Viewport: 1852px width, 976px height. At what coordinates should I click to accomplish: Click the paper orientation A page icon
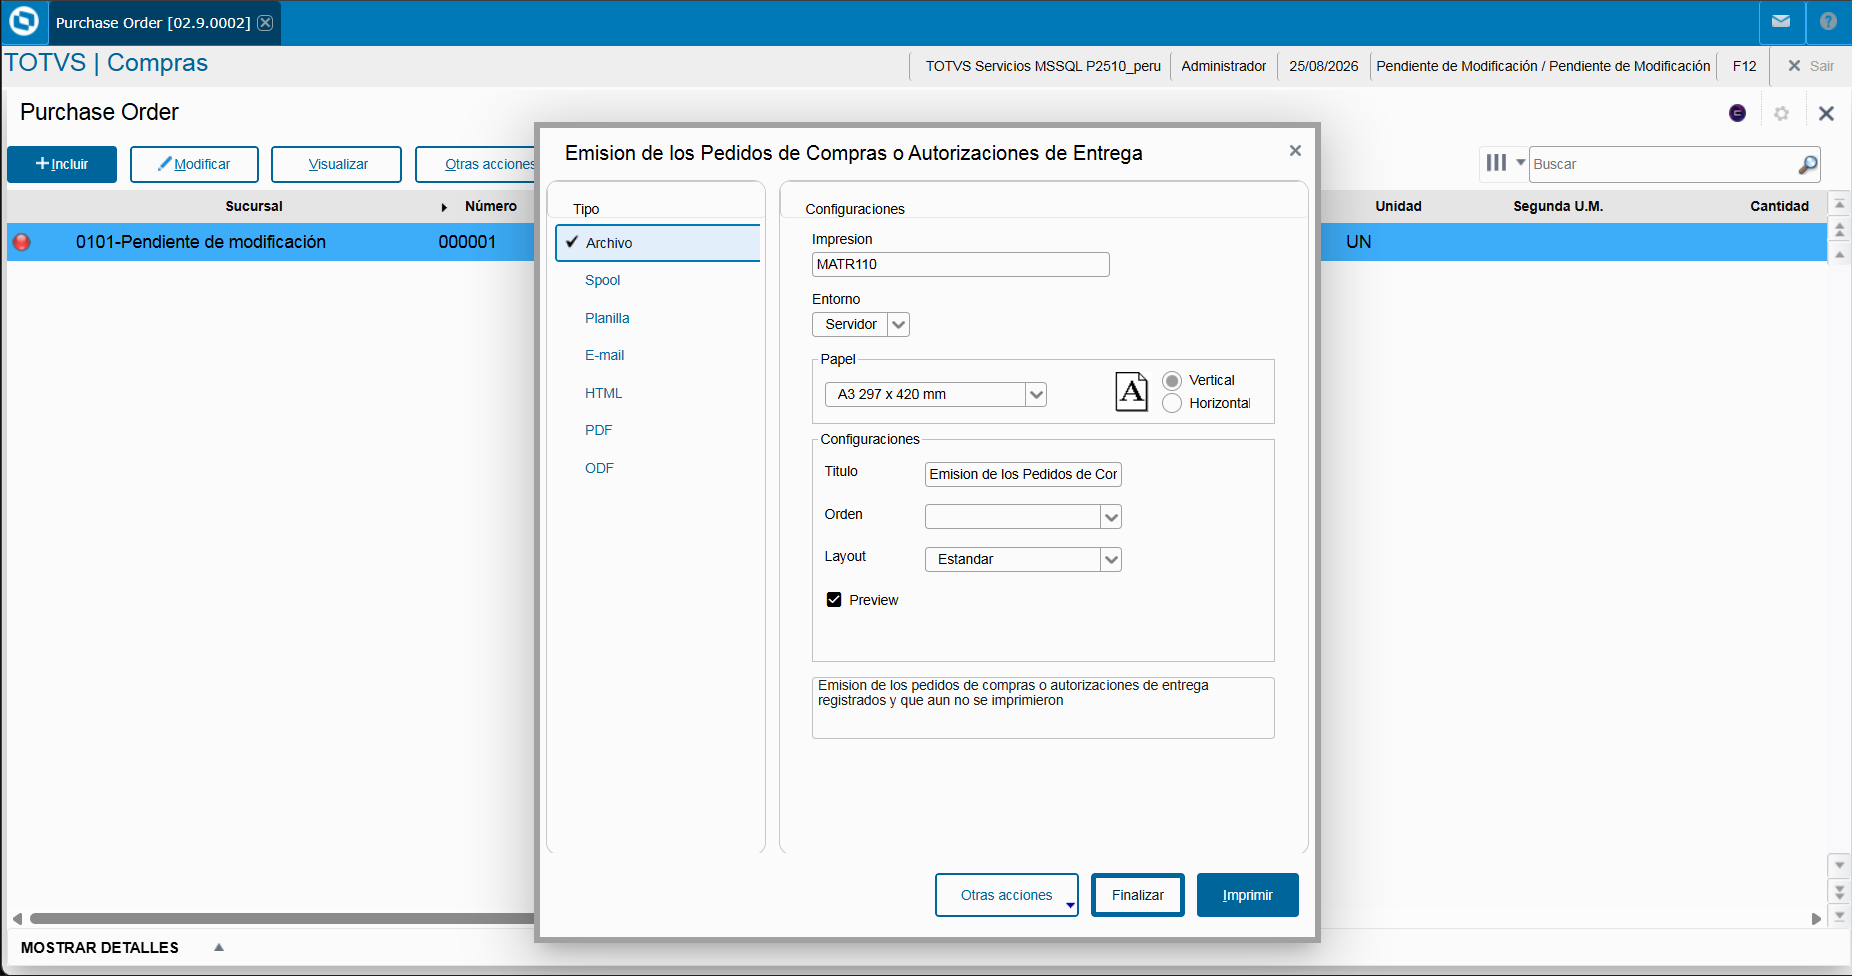pyautogui.click(x=1132, y=391)
